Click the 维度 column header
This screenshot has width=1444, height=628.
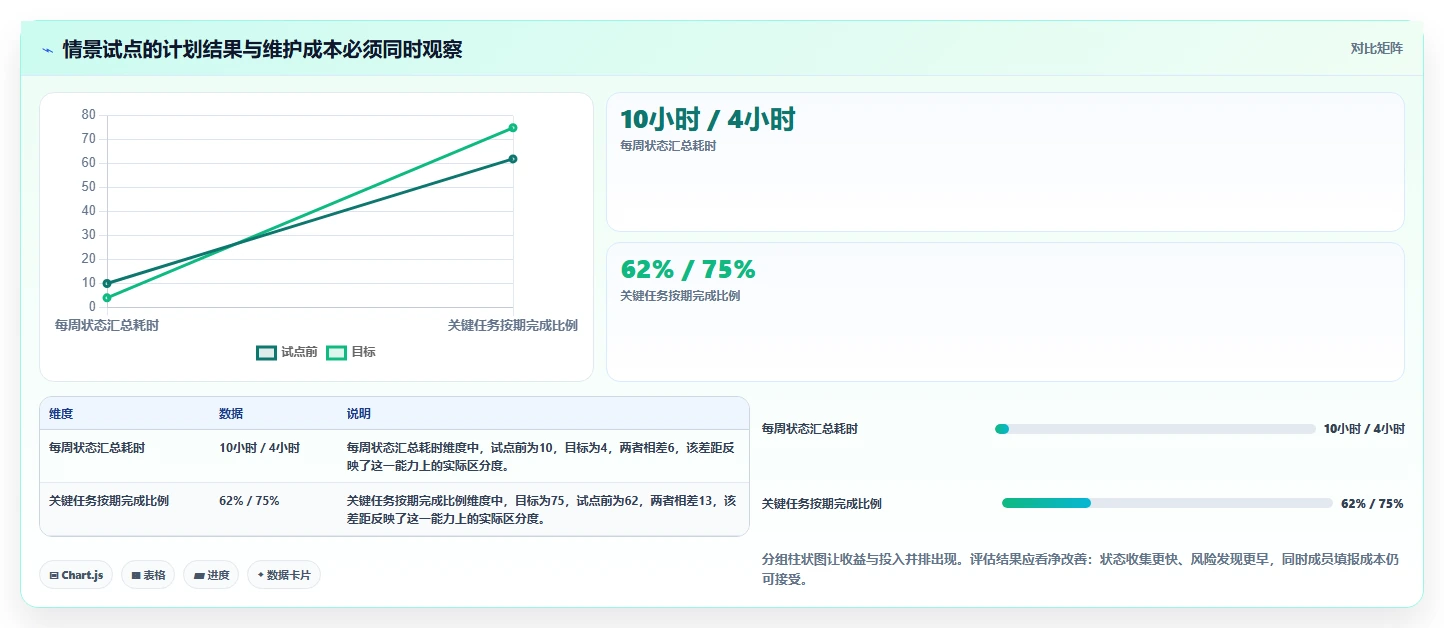61,414
